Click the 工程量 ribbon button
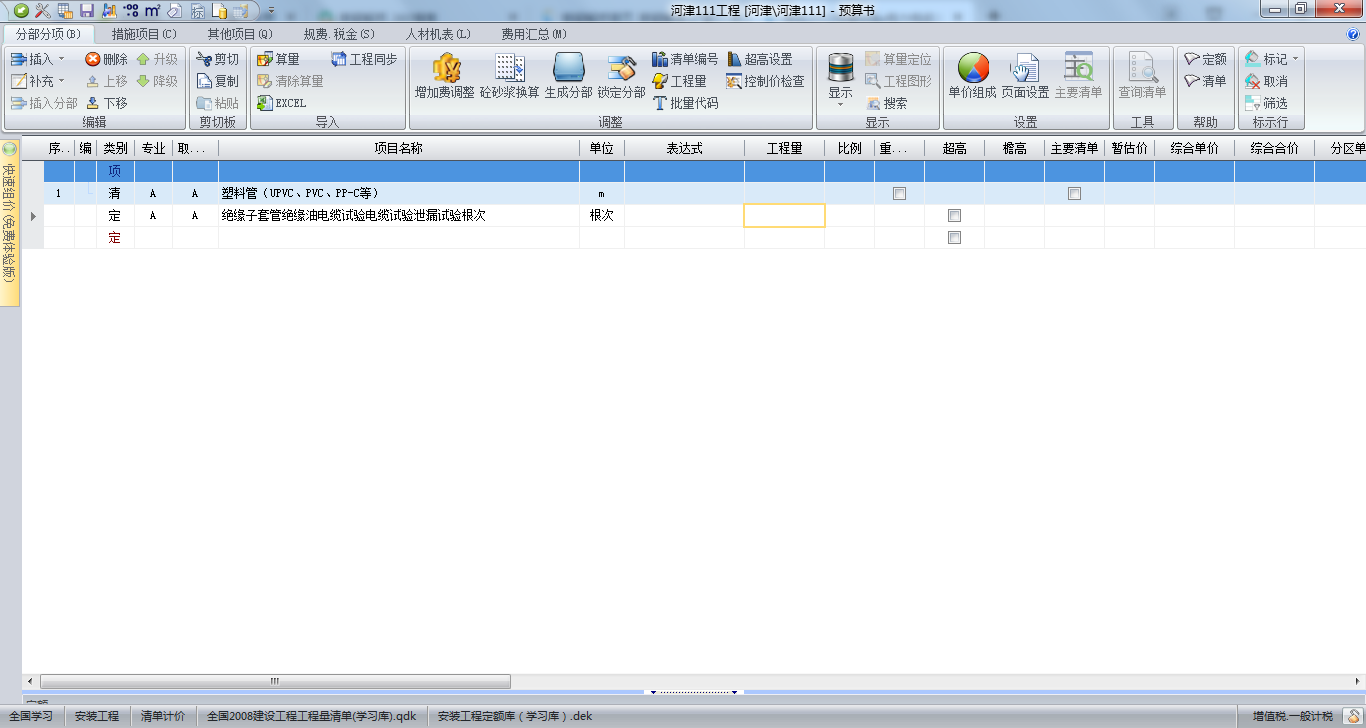 [x=679, y=81]
